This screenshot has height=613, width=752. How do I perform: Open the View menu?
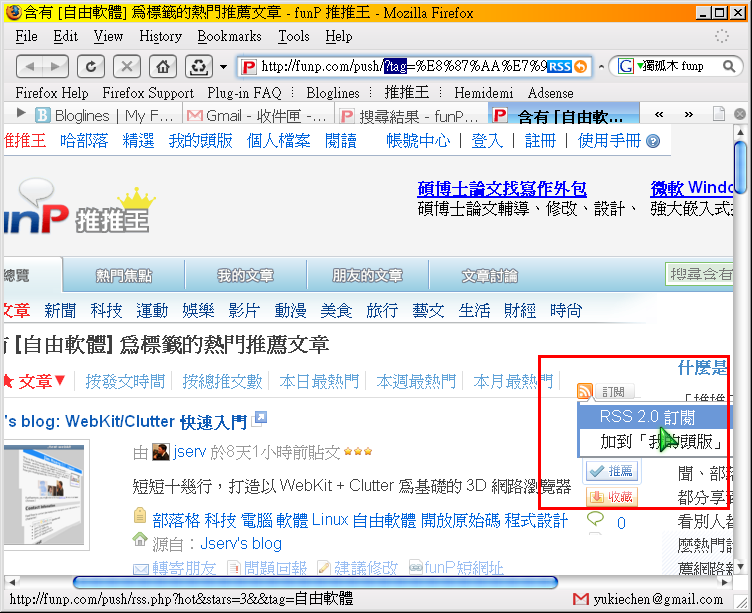tap(108, 36)
